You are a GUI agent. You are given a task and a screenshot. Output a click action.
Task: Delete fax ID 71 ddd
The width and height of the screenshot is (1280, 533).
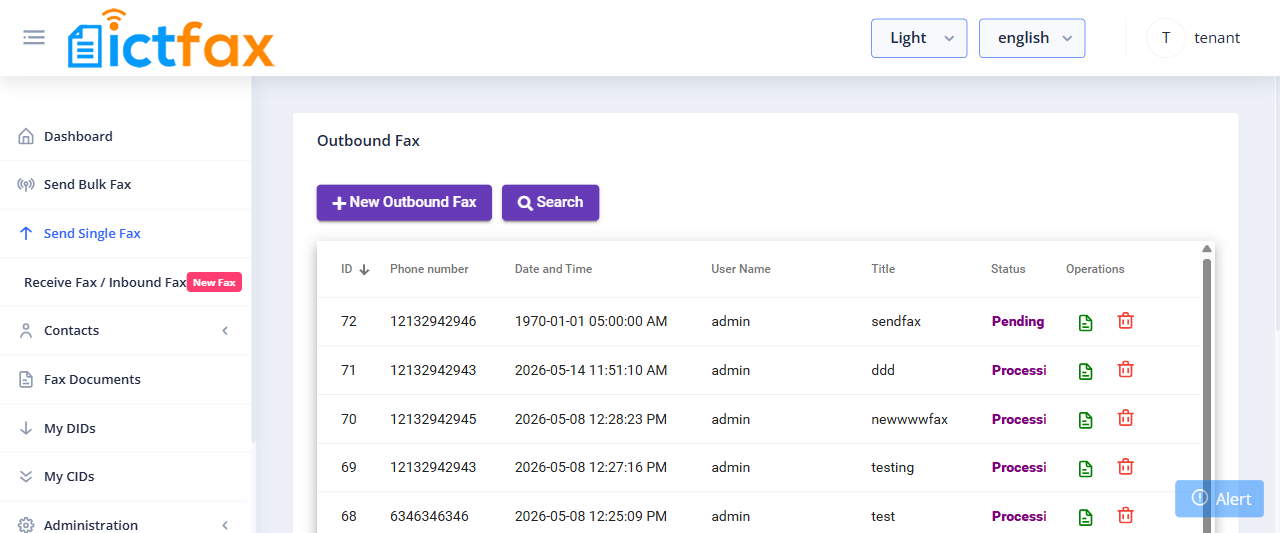[1126, 370]
